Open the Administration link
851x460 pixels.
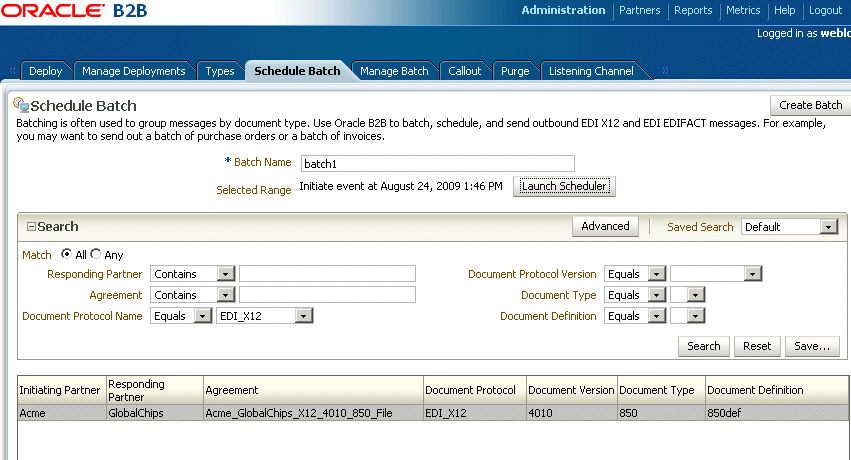(x=563, y=10)
